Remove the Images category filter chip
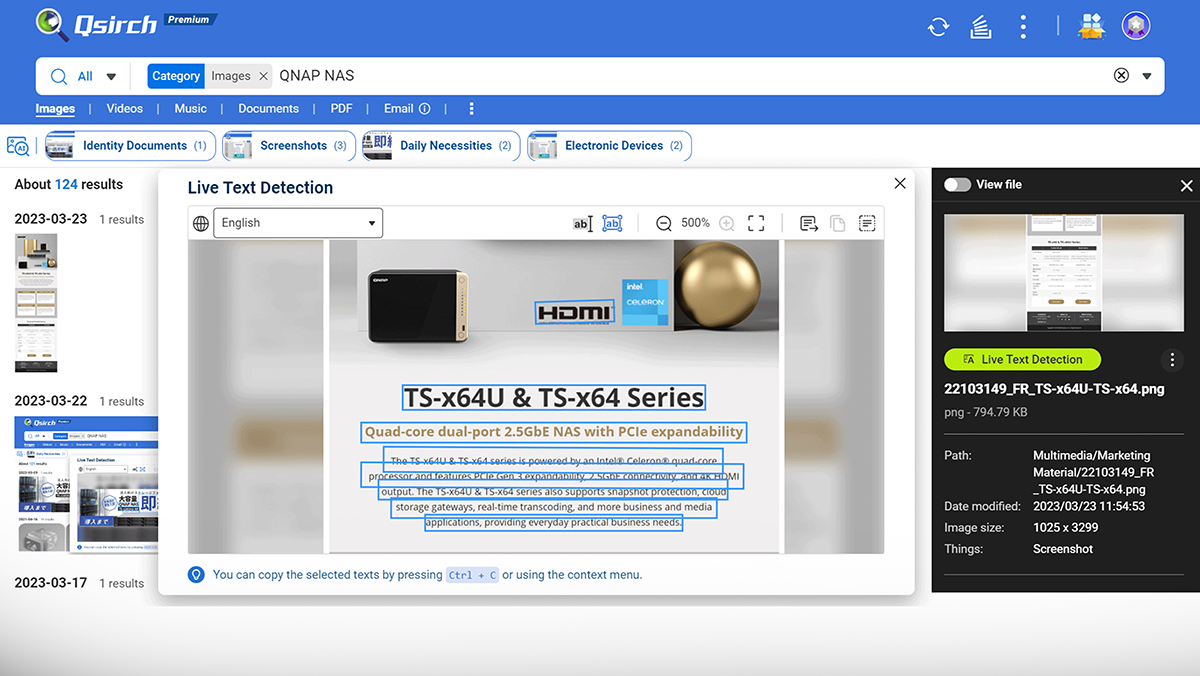This screenshot has height=676, width=1200. pos(264,76)
